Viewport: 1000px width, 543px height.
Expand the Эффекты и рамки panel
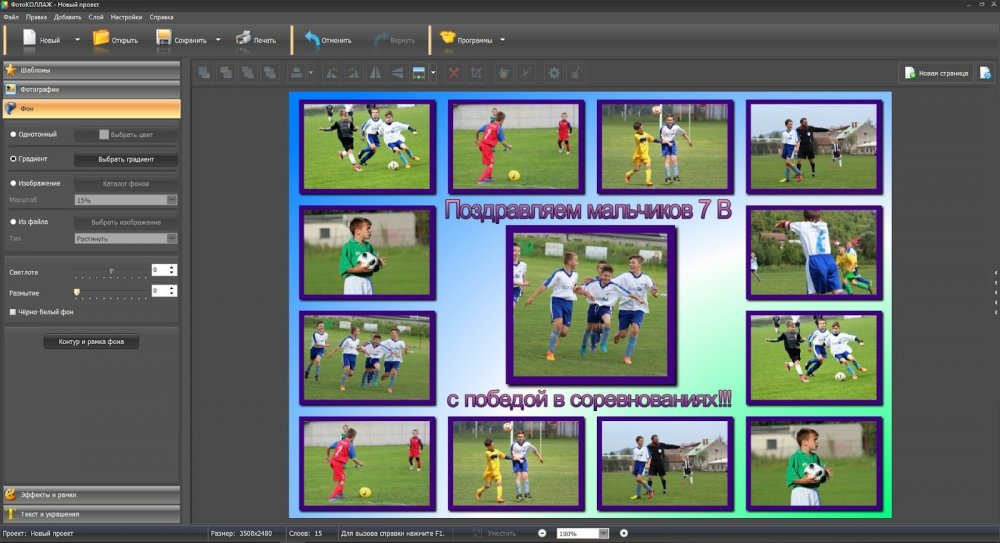click(x=90, y=494)
